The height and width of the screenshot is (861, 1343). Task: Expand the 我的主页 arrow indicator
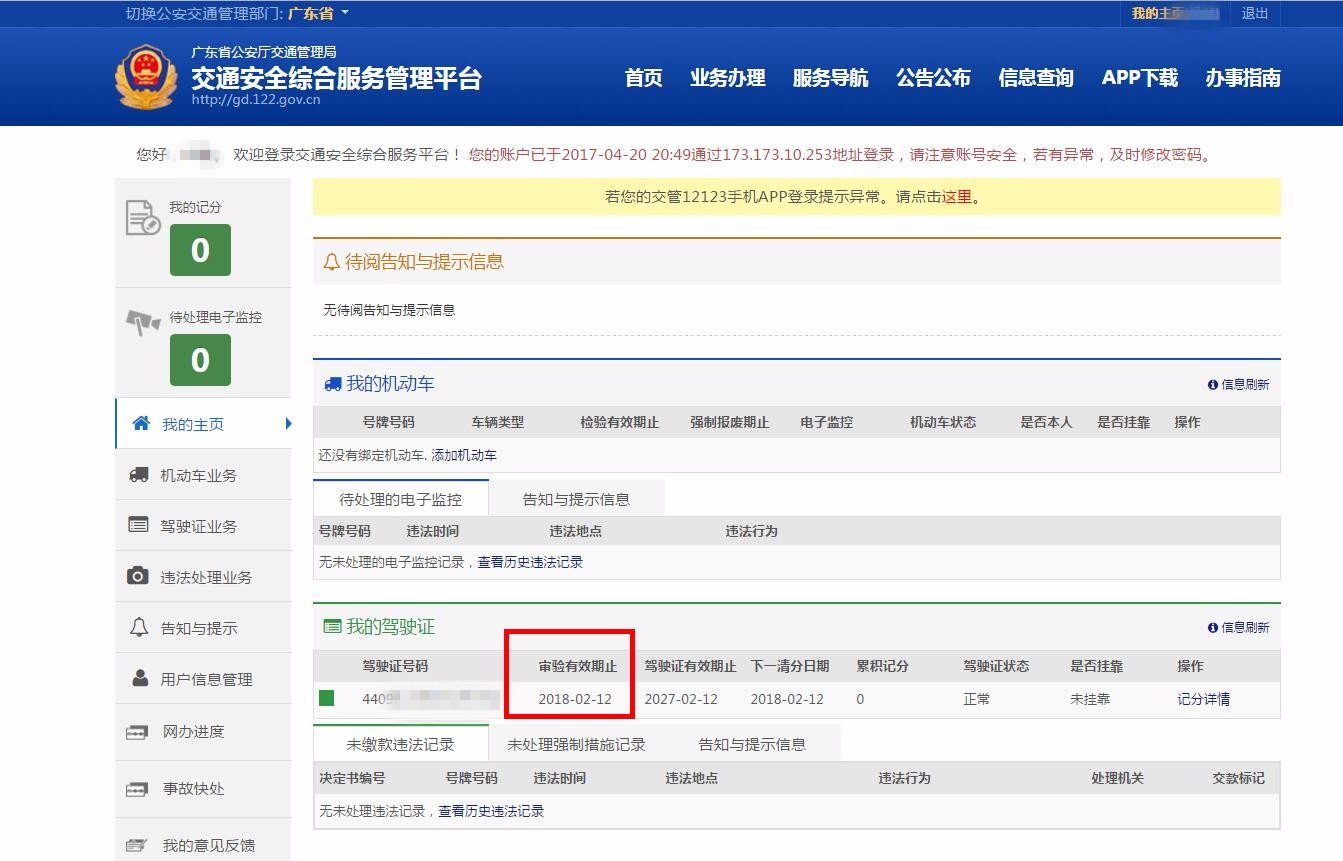click(288, 424)
